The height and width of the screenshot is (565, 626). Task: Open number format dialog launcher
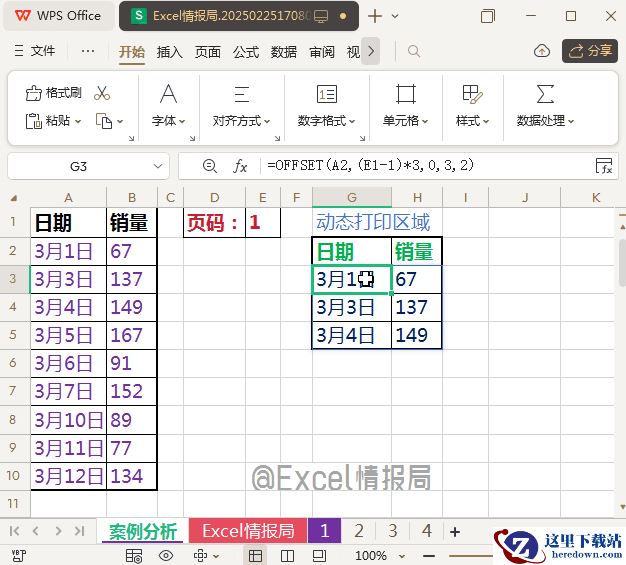pos(362,138)
